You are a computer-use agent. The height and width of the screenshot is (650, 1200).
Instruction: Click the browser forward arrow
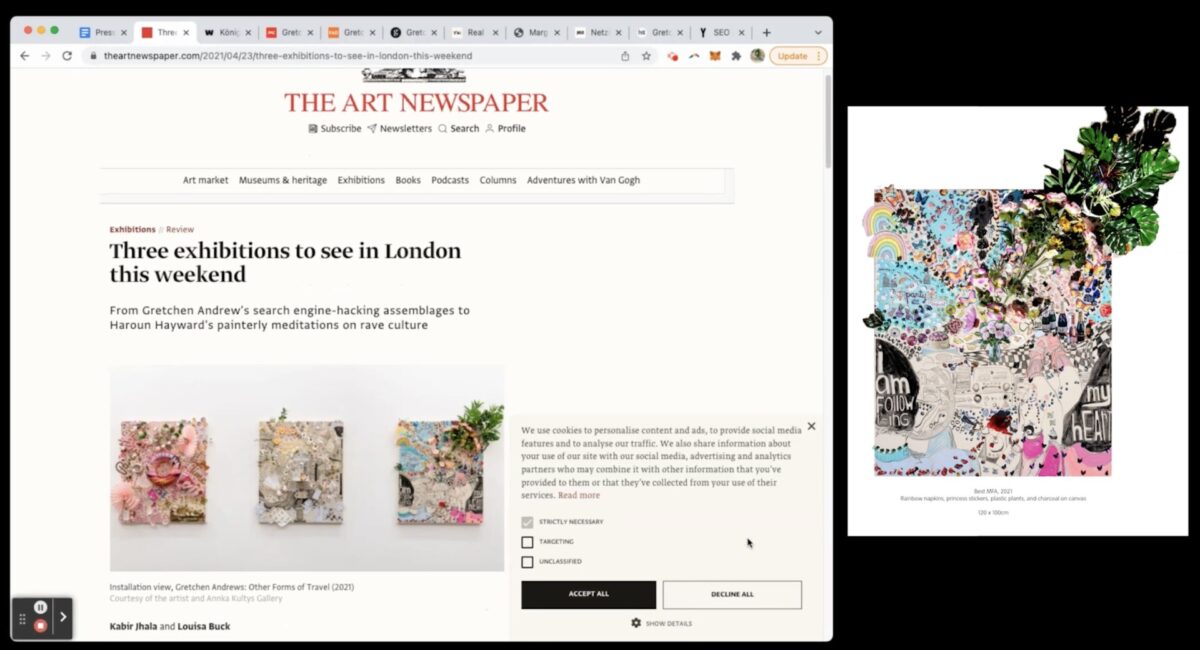(x=46, y=56)
